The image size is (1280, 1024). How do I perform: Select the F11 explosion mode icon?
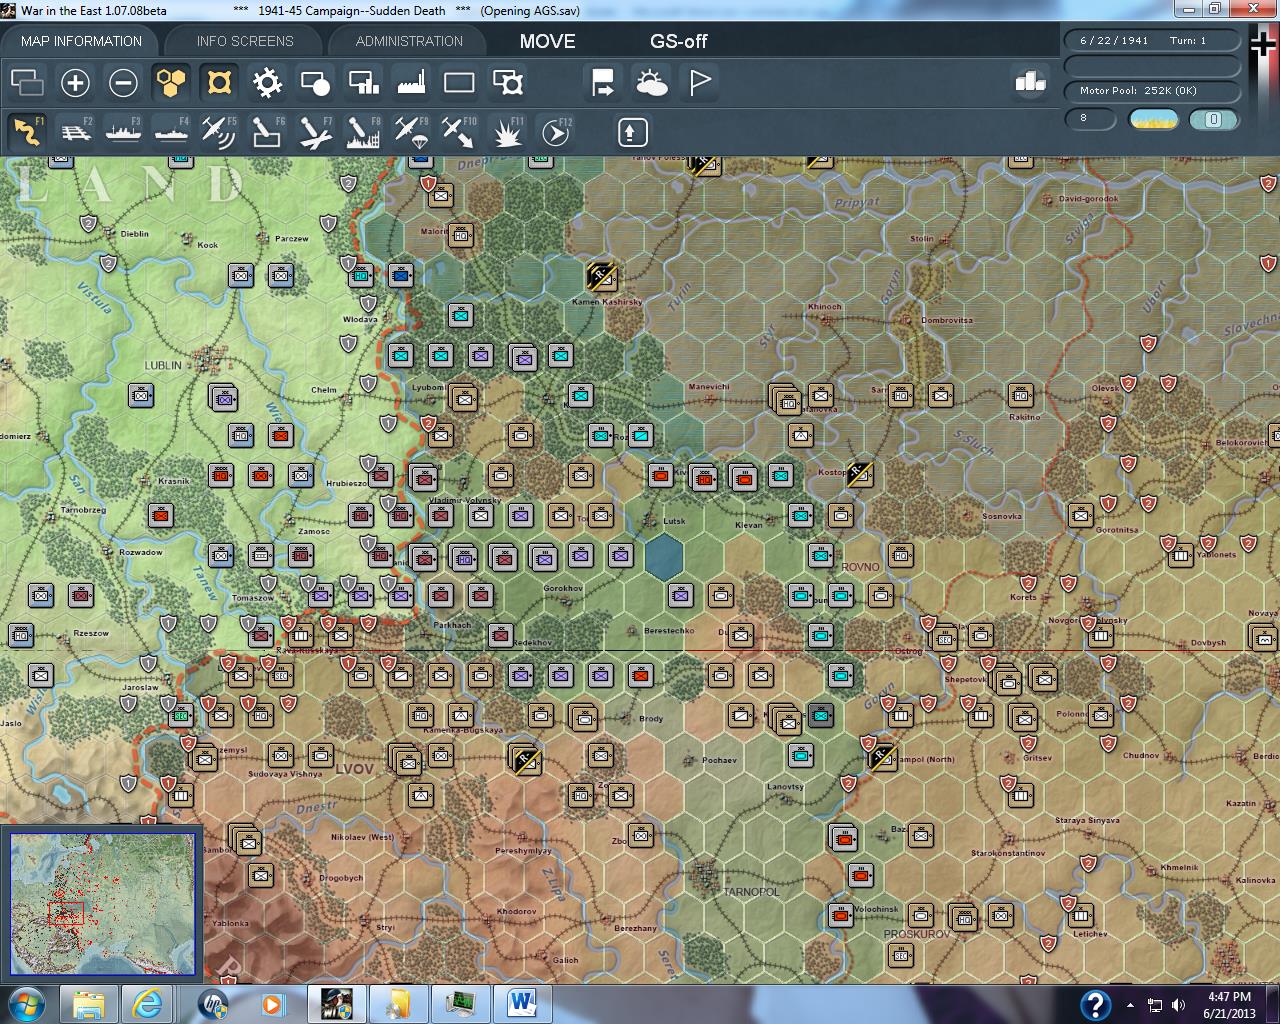(508, 132)
